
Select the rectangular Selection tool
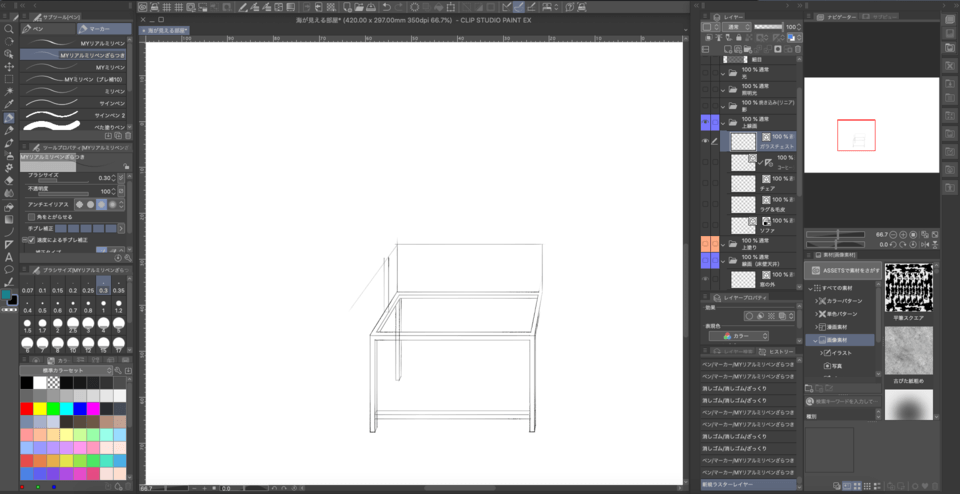9,78
